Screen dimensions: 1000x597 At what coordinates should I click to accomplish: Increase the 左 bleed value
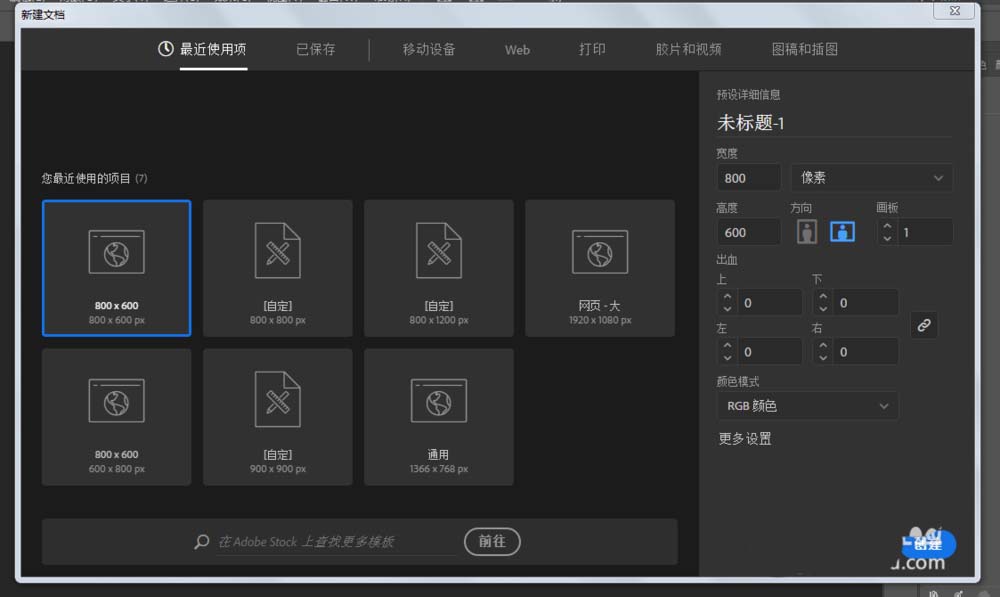(x=727, y=346)
